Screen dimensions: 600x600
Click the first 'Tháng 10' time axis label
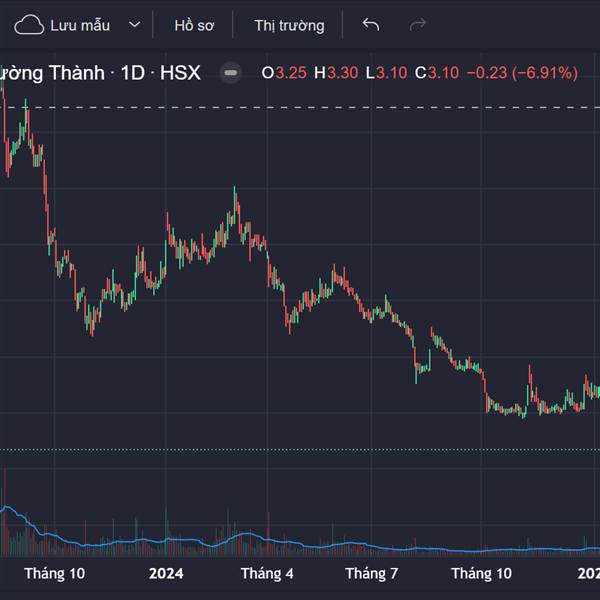[x=55, y=573]
